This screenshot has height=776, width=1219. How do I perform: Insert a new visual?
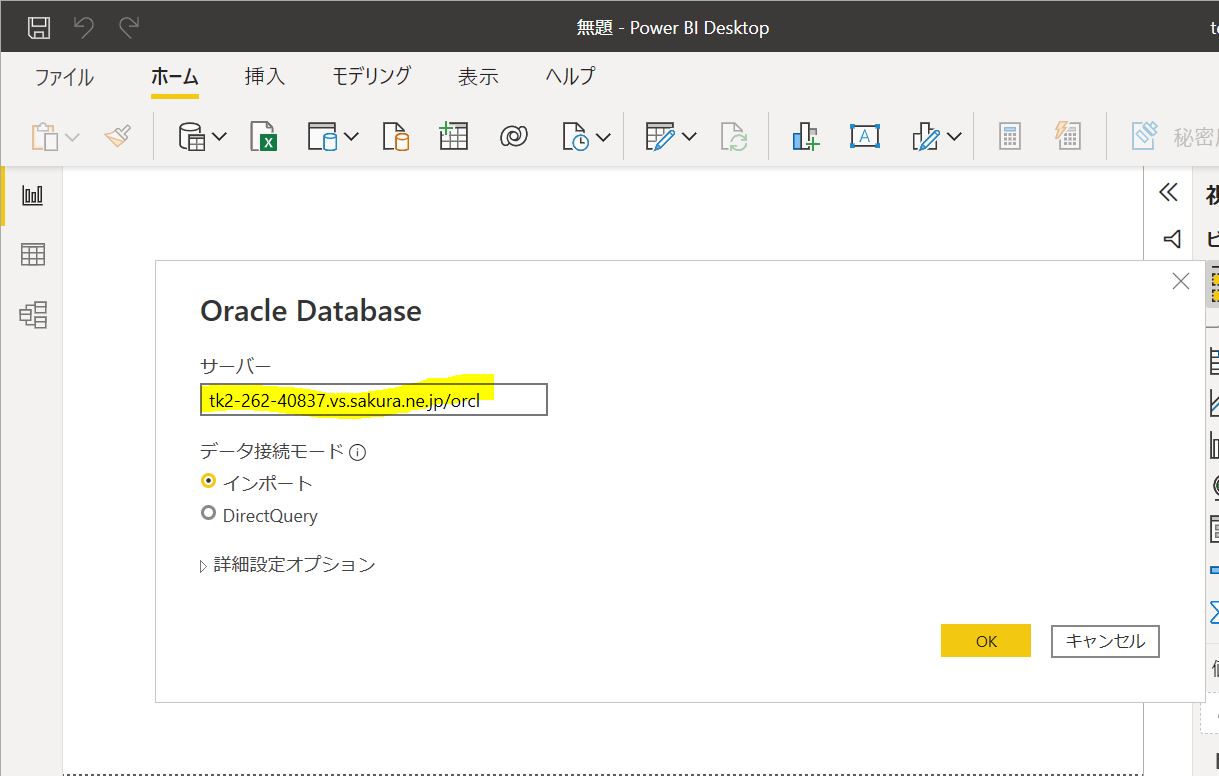click(805, 137)
